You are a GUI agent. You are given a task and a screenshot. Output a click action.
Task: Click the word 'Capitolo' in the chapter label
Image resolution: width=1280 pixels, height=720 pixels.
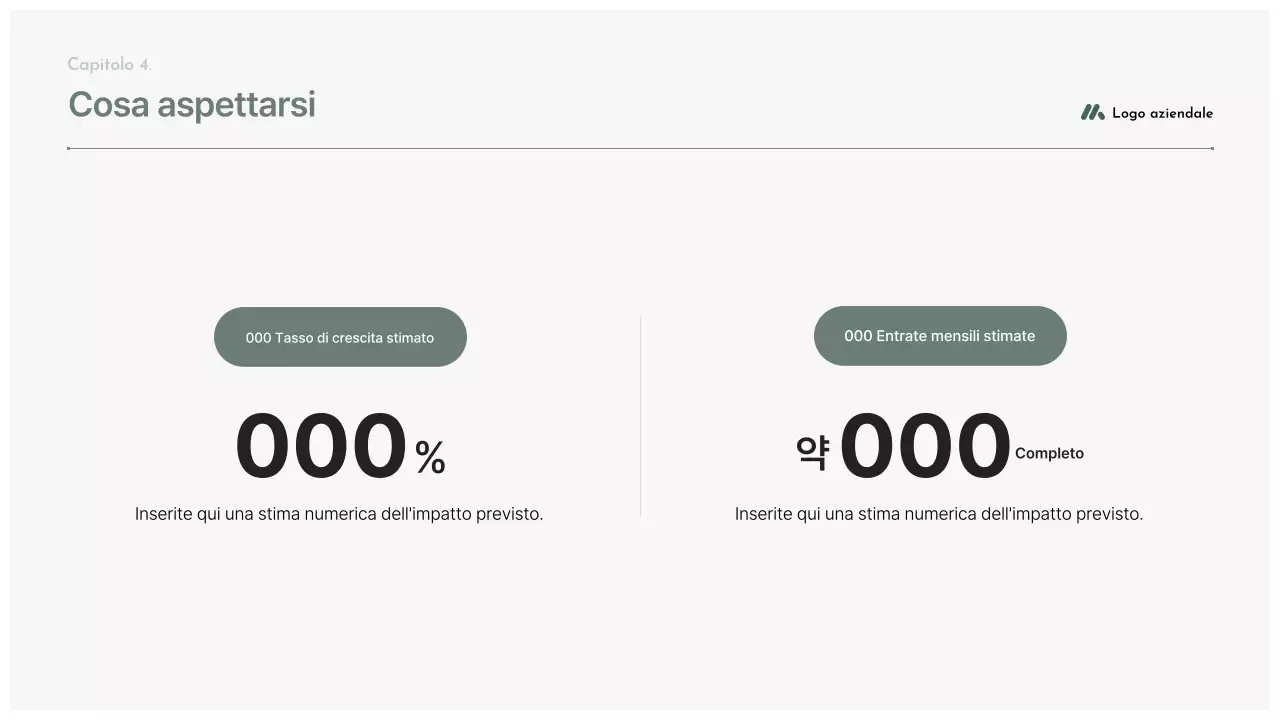point(101,65)
